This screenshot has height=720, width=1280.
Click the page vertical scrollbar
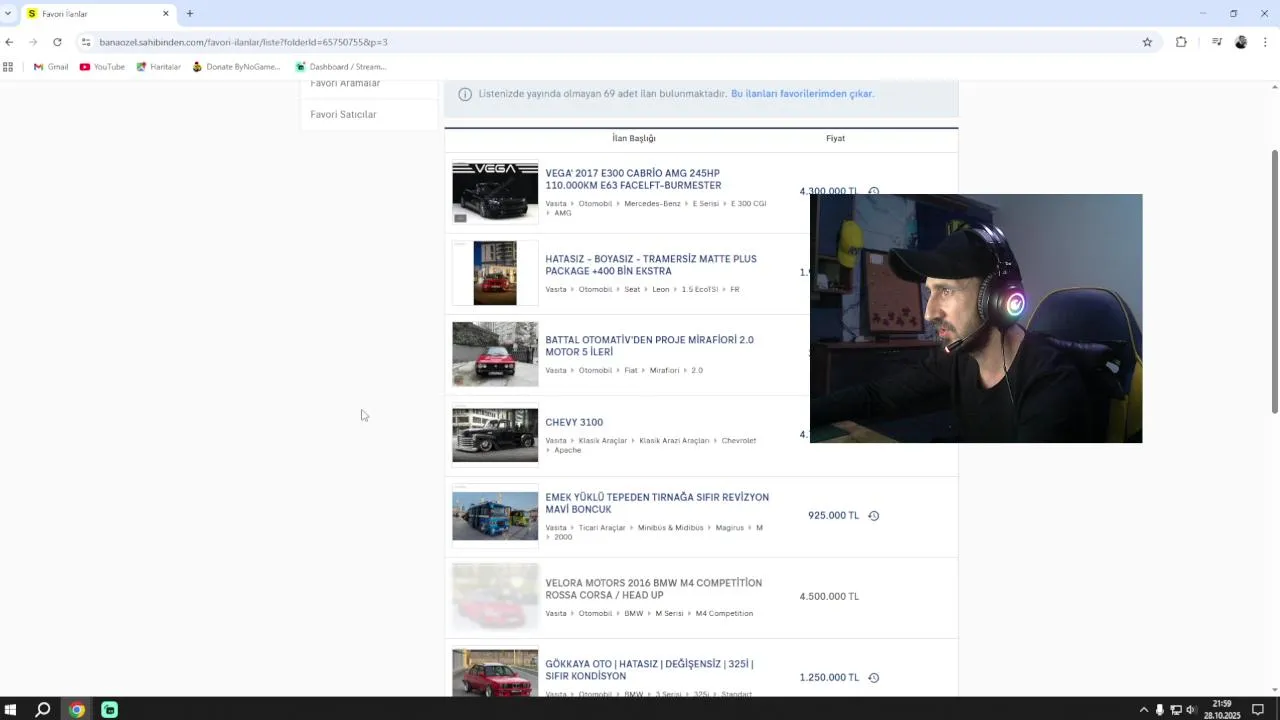(x=1274, y=280)
